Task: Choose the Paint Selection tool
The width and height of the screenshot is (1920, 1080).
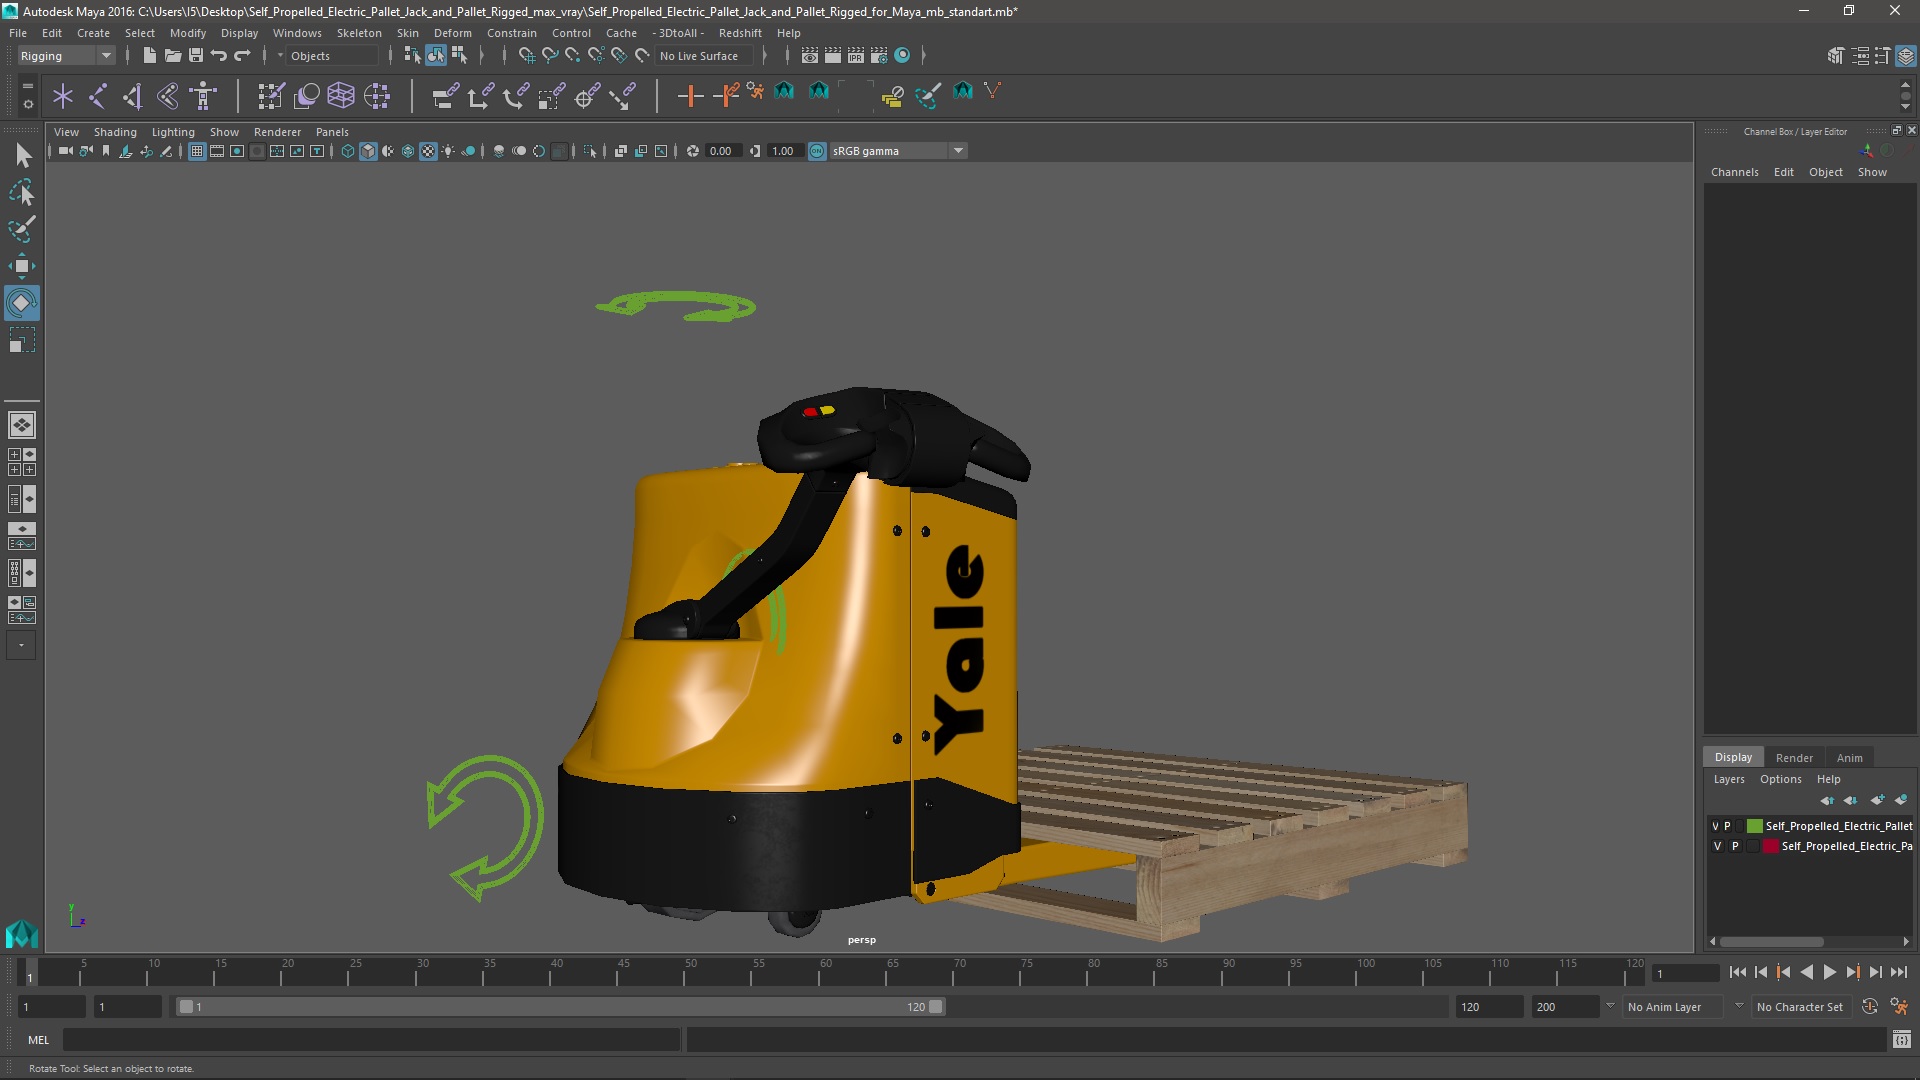Action: tap(22, 229)
